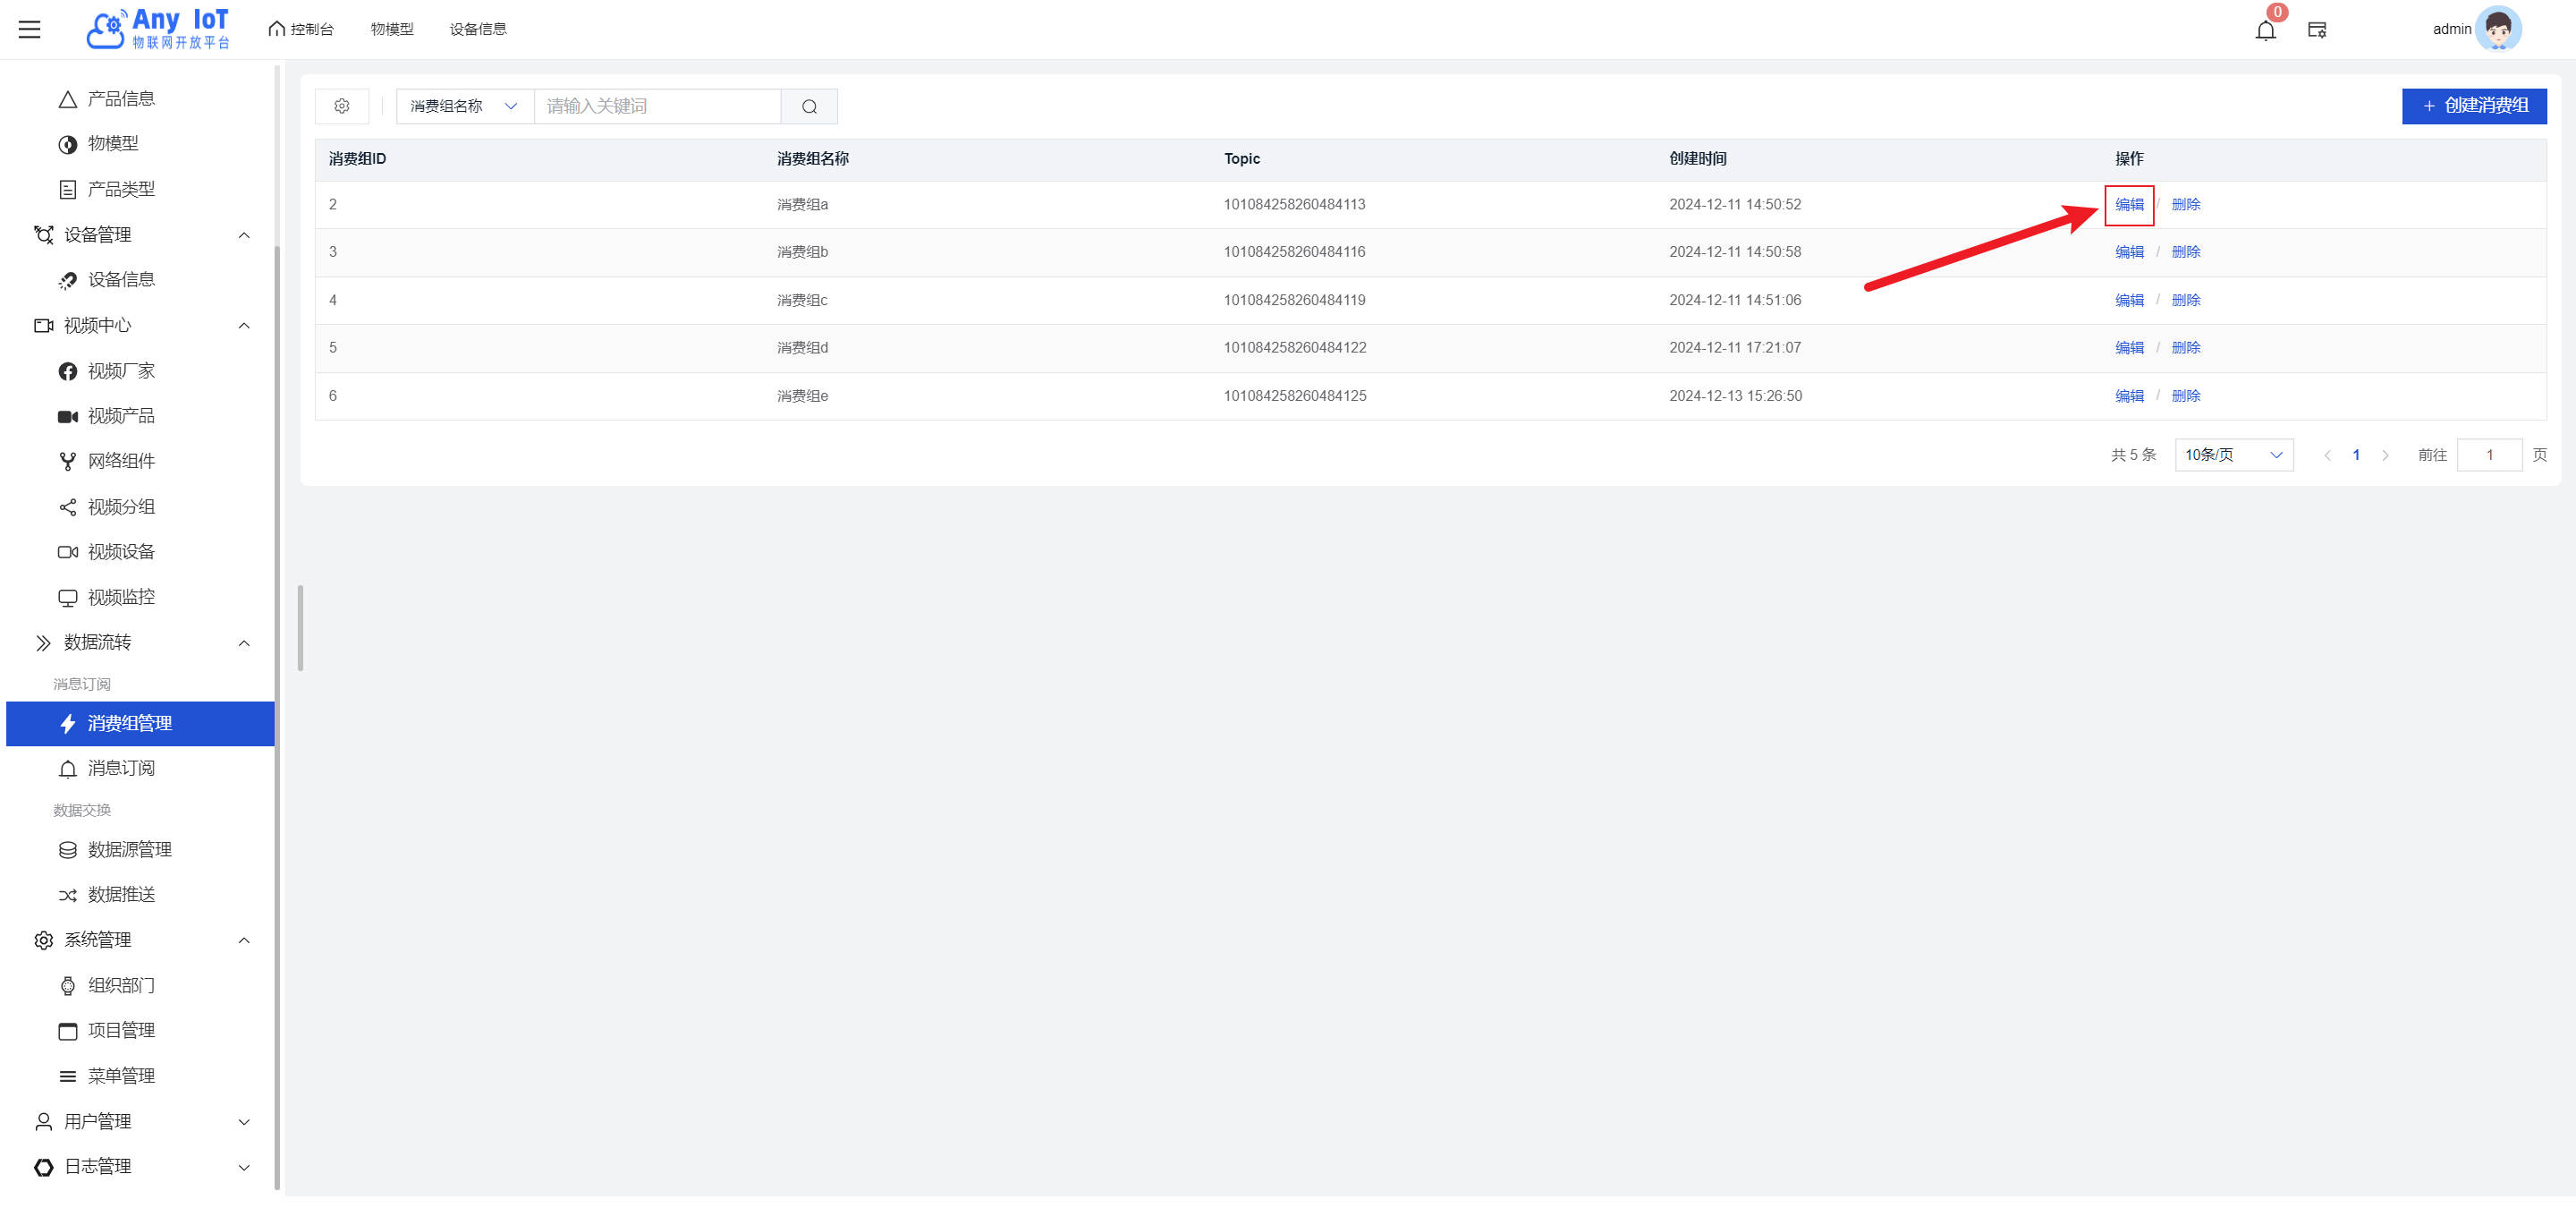Switch to the 物模型 top tab
Screen dimensions: 2576x1208
[x=391, y=29]
